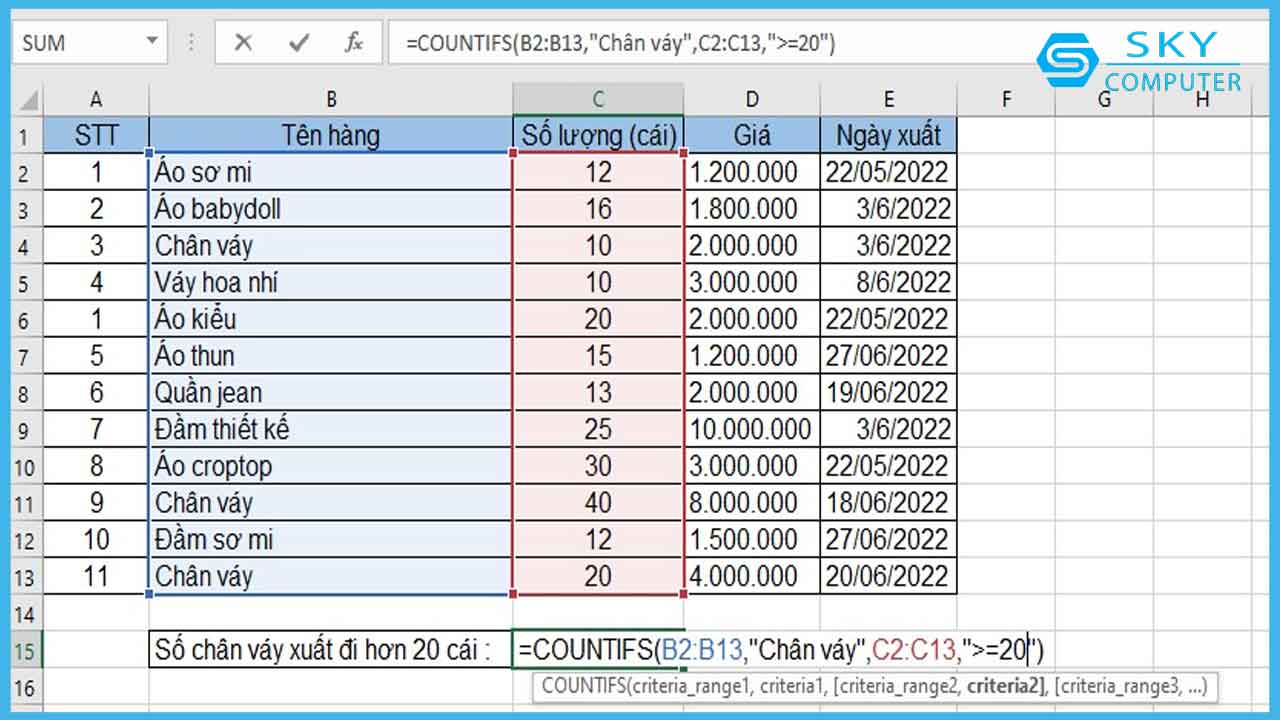Select the cell 'Áo croptop'

point(331,466)
